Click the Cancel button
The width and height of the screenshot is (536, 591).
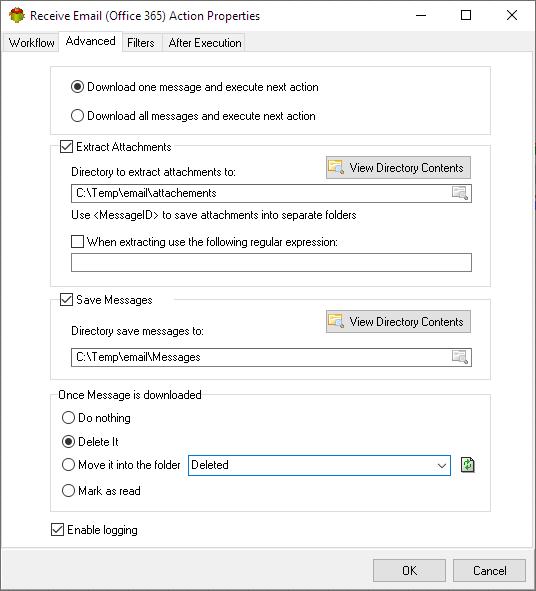tap(489, 571)
